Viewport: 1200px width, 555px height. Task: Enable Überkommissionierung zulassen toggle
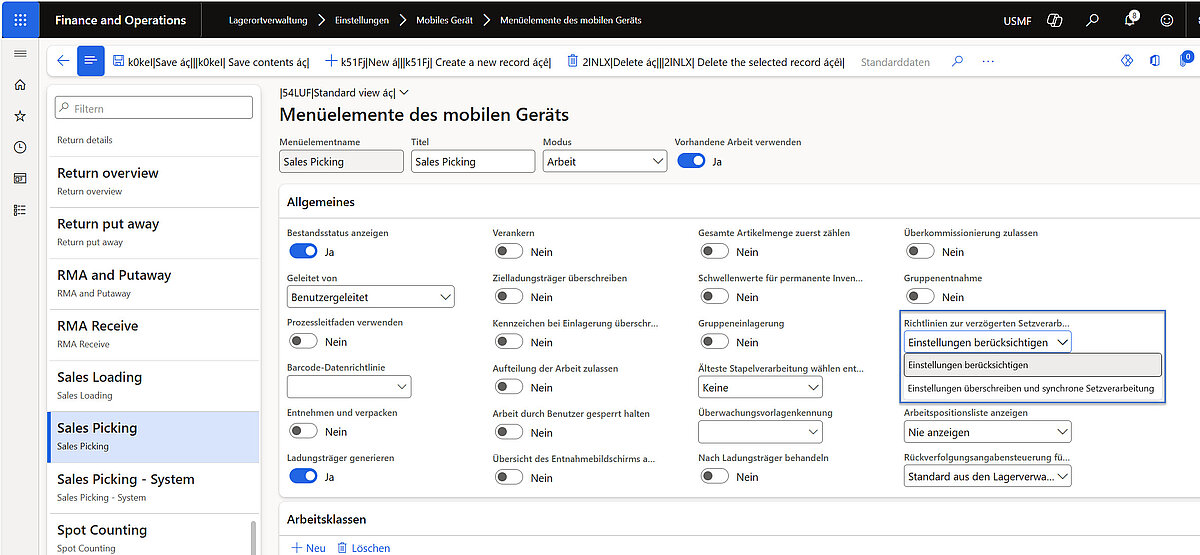click(919, 251)
